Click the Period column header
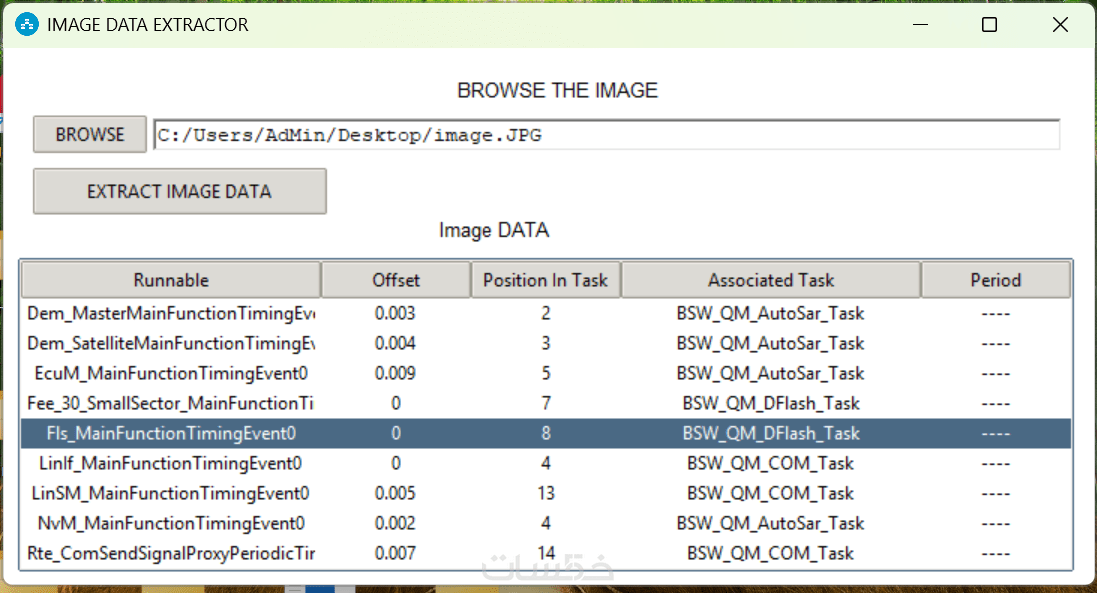 point(995,280)
